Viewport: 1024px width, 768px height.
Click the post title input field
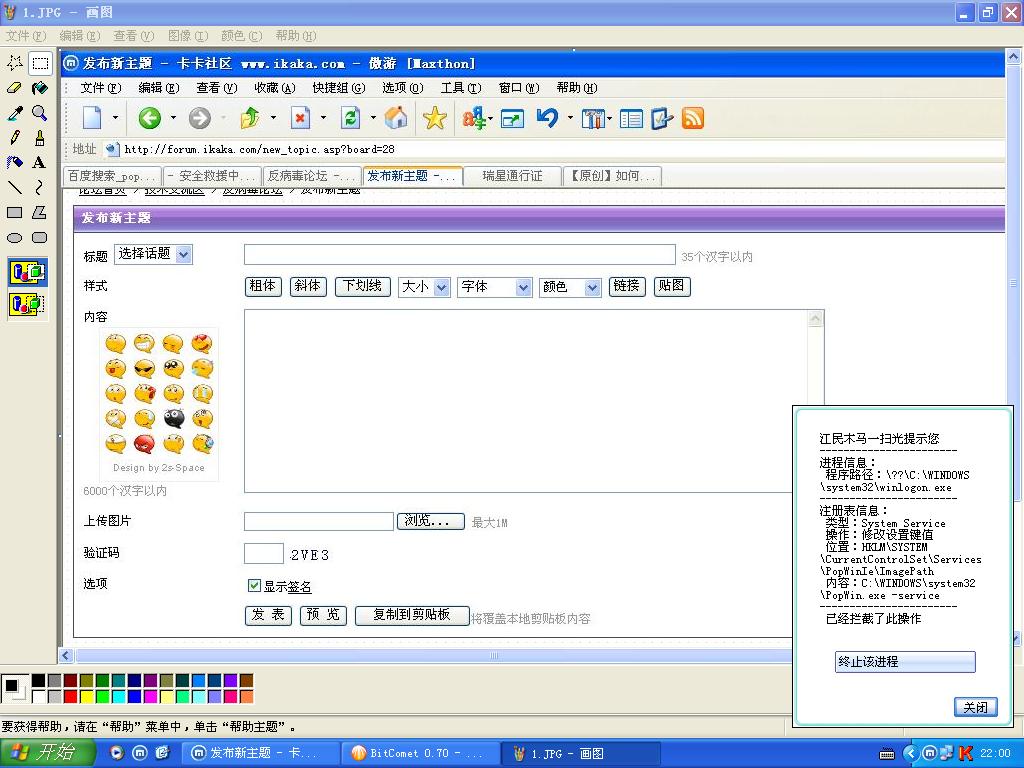pos(460,255)
